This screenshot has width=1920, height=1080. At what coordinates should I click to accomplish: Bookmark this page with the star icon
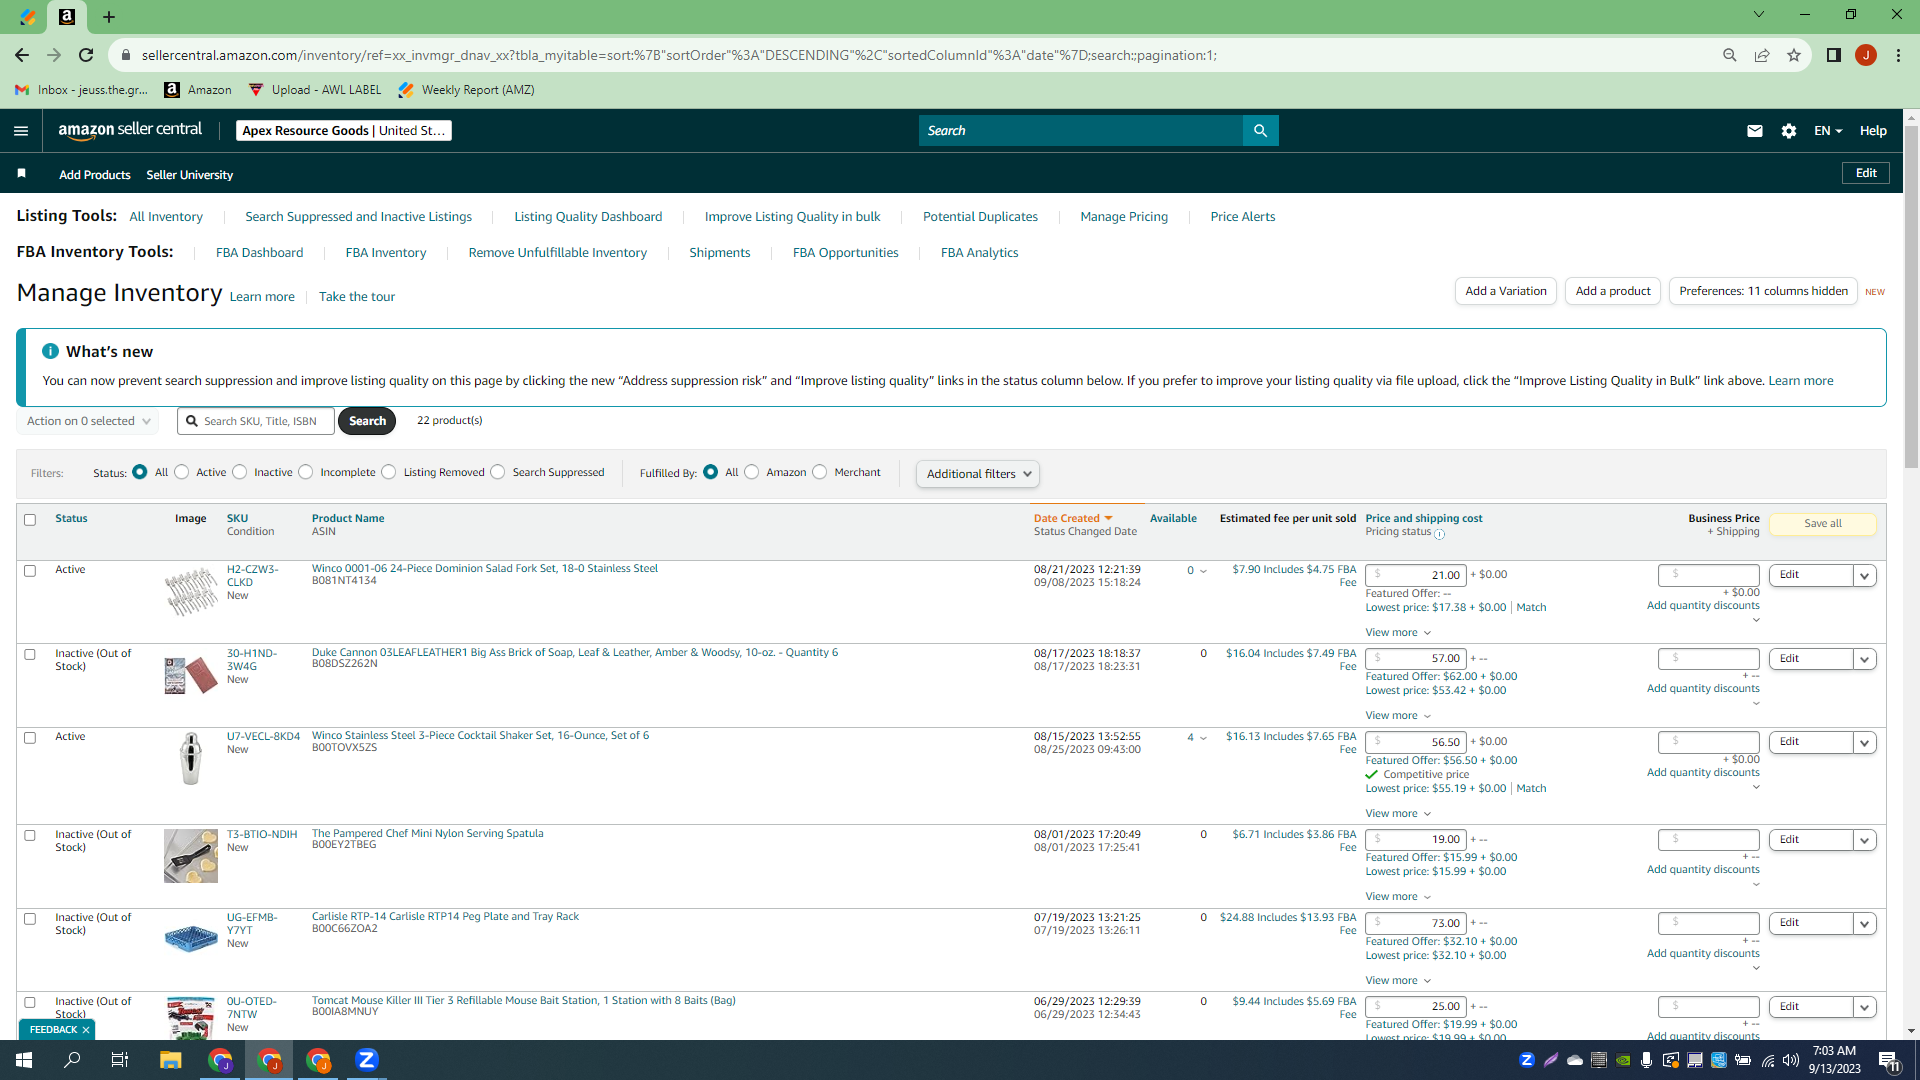[x=1794, y=55]
